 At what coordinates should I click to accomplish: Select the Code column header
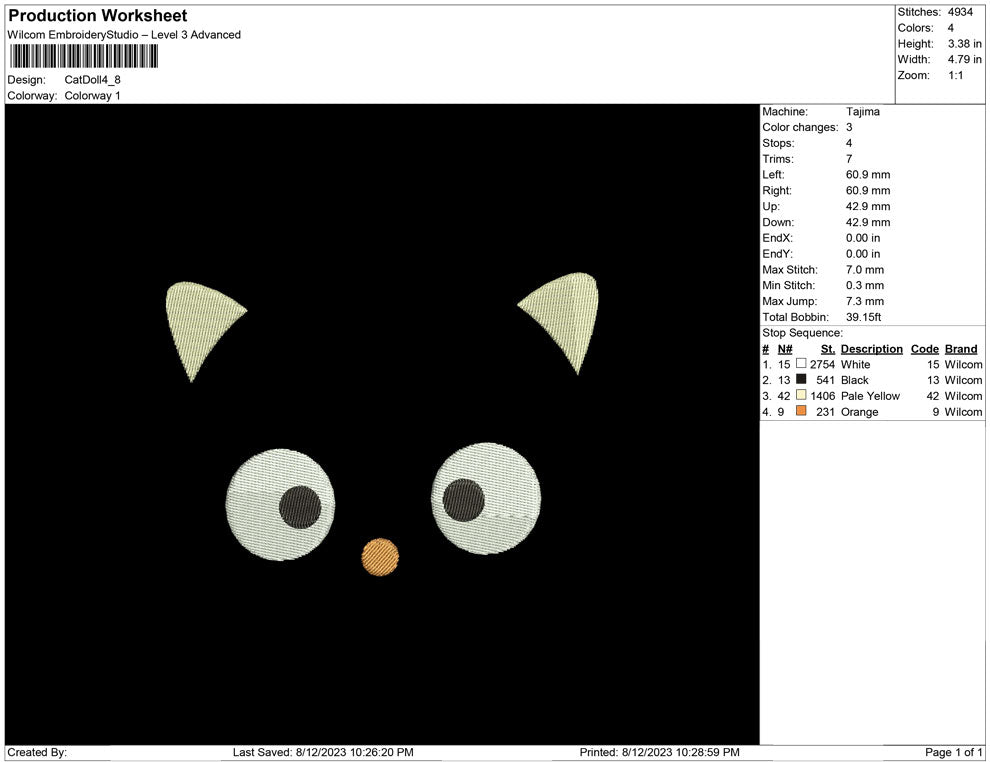point(925,349)
